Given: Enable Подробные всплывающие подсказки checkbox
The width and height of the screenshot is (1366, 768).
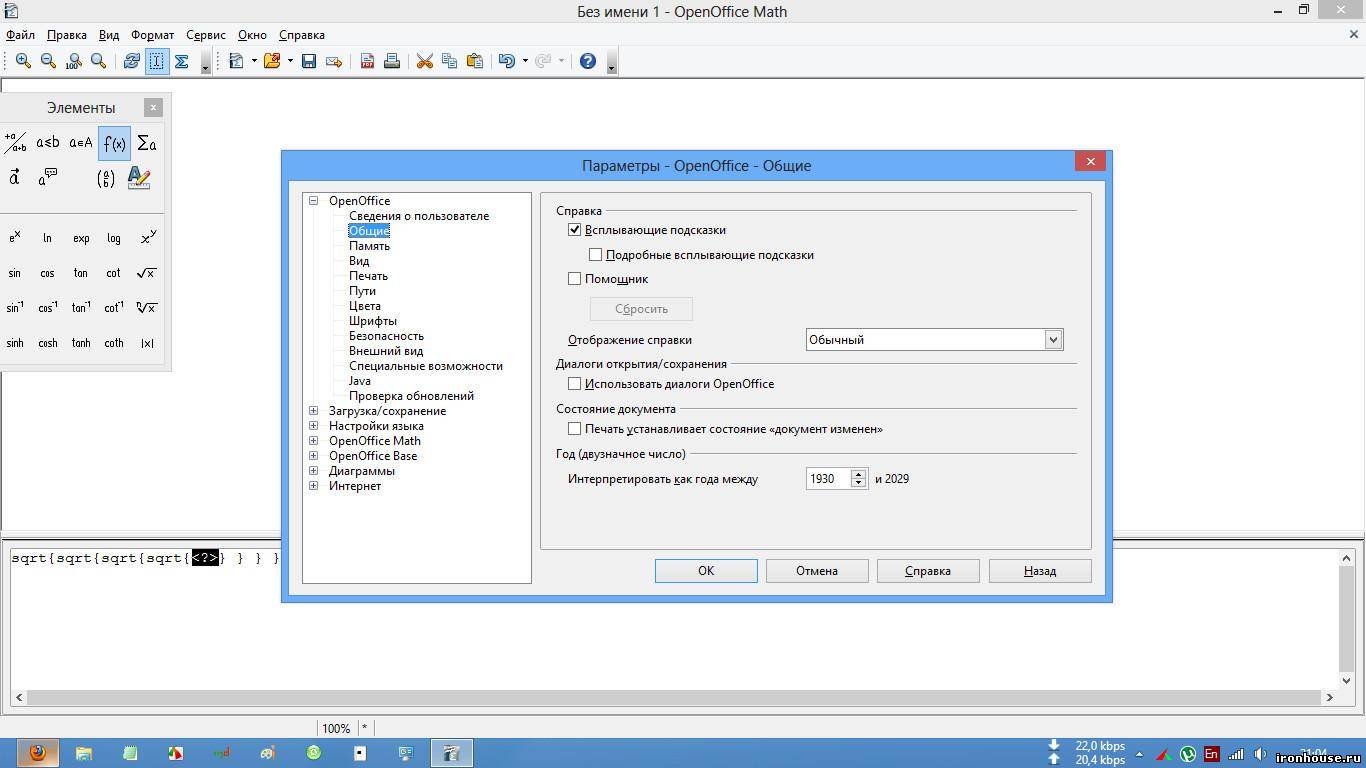Looking at the screenshot, I should tap(596, 255).
